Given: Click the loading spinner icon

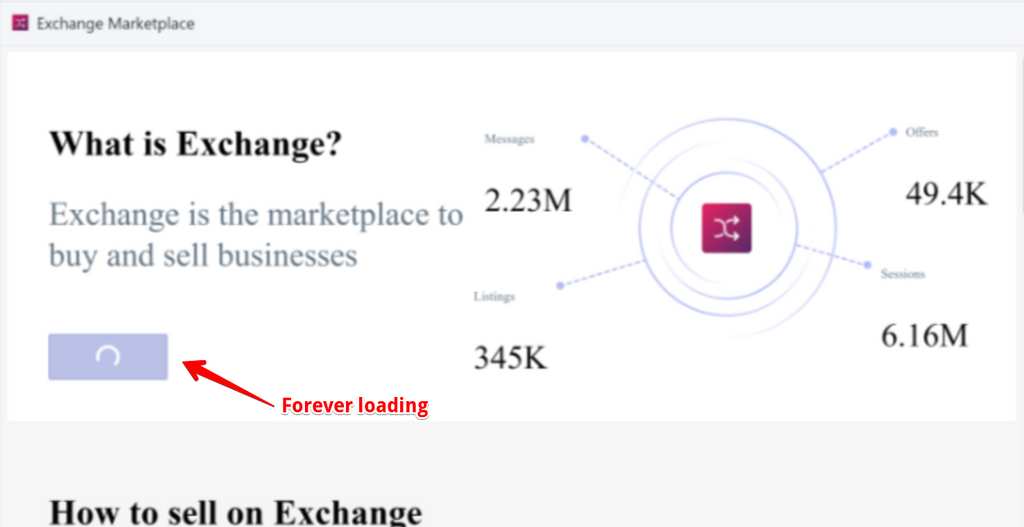Looking at the screenshot, I should [x=108, y=357].
